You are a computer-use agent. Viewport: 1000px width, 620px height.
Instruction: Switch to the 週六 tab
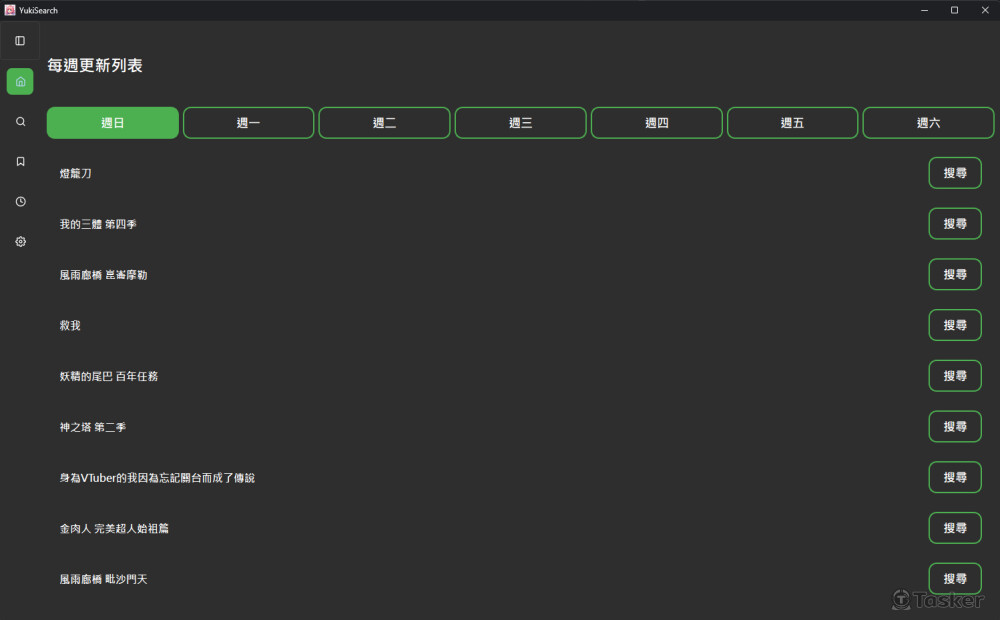point(928,123)
